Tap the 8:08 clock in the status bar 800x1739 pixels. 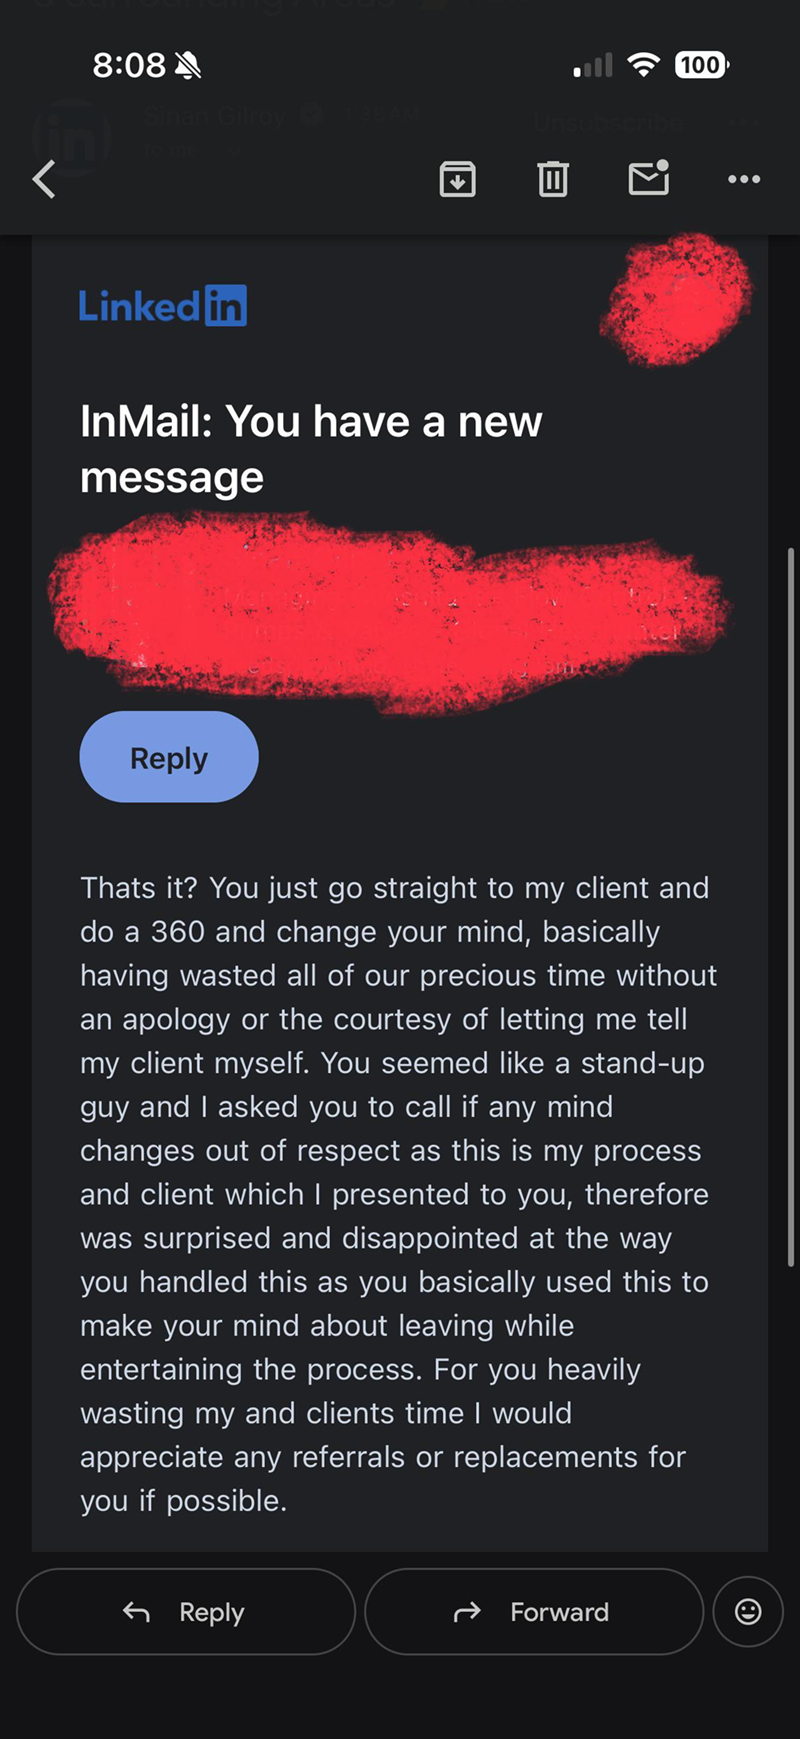click(x=129, y=66)
